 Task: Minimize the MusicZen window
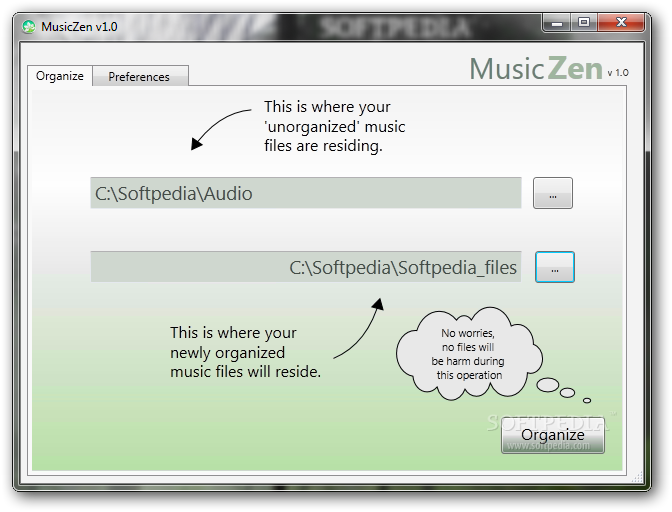(x=557, y=23)
